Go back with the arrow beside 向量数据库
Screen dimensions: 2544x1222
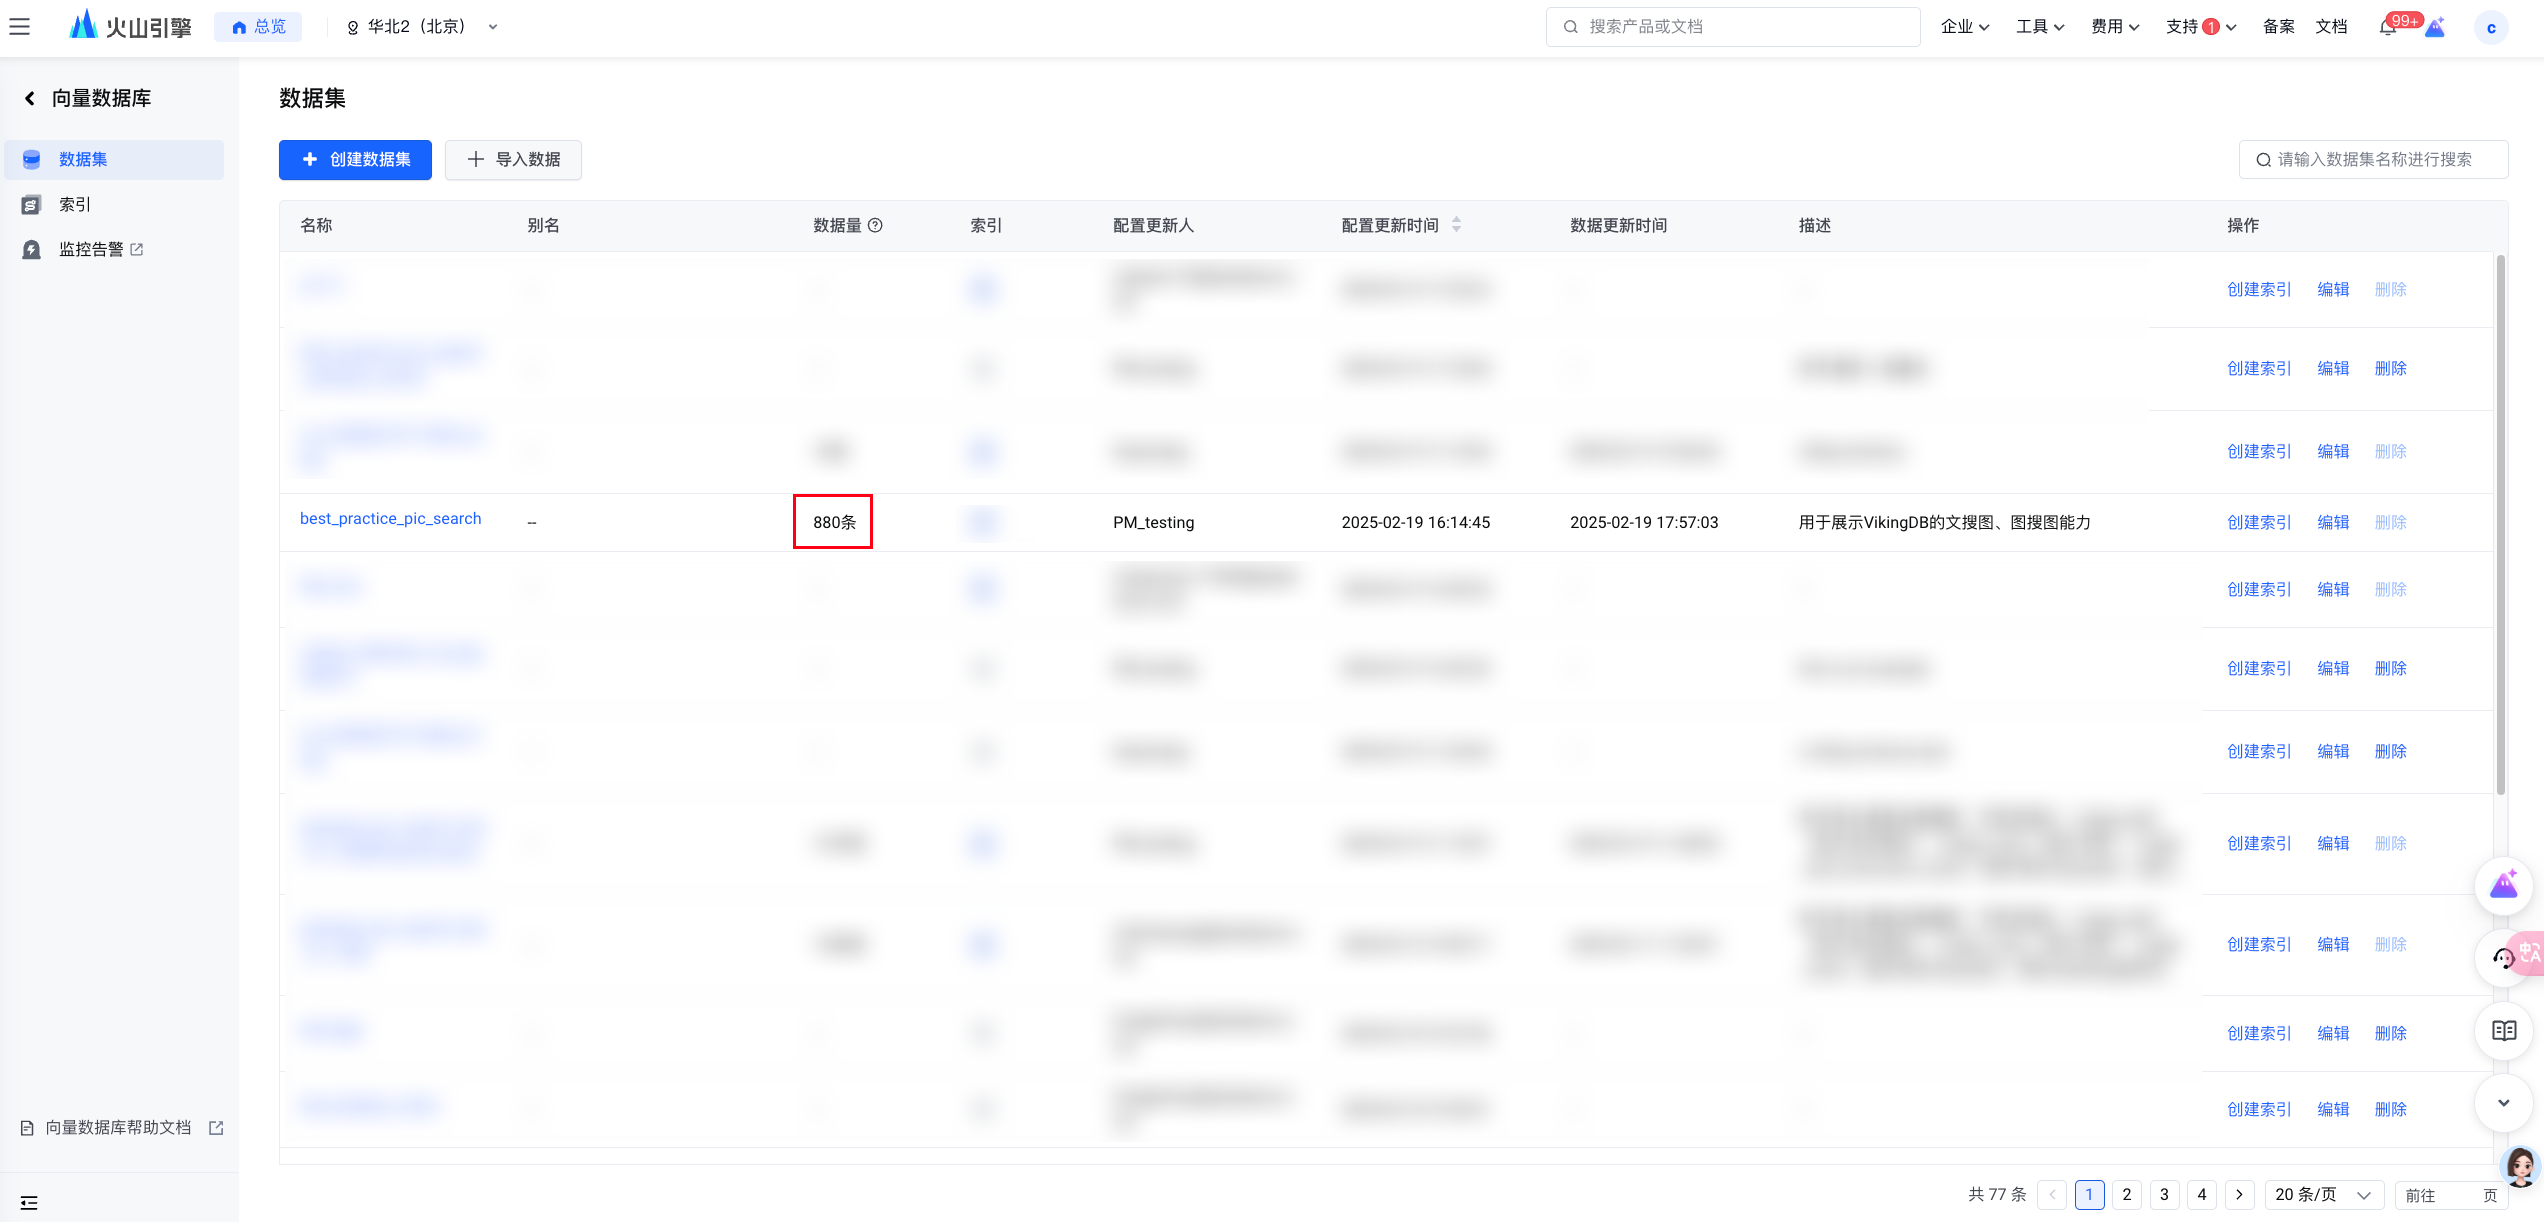(29, 98)
